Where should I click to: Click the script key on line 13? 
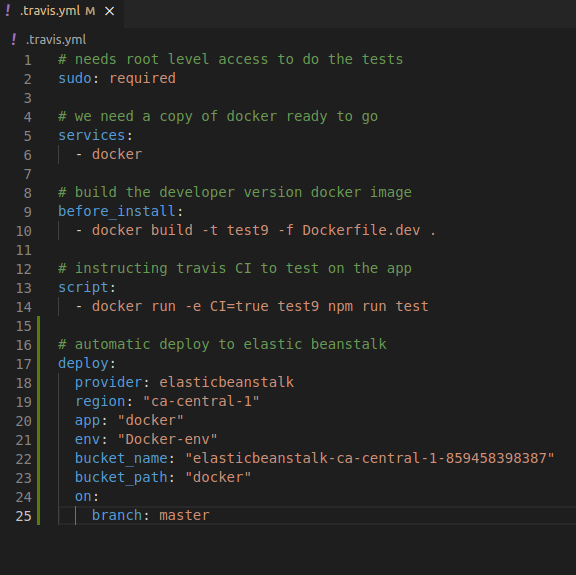coord(83,288)
